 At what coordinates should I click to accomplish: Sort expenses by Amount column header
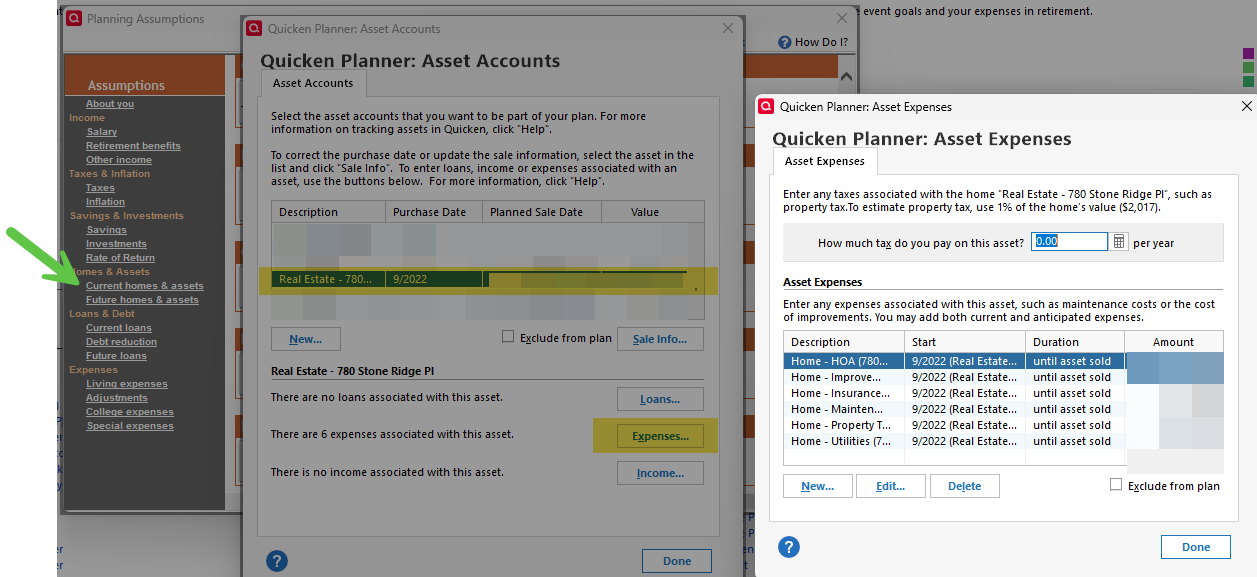tap(1174, 341)
